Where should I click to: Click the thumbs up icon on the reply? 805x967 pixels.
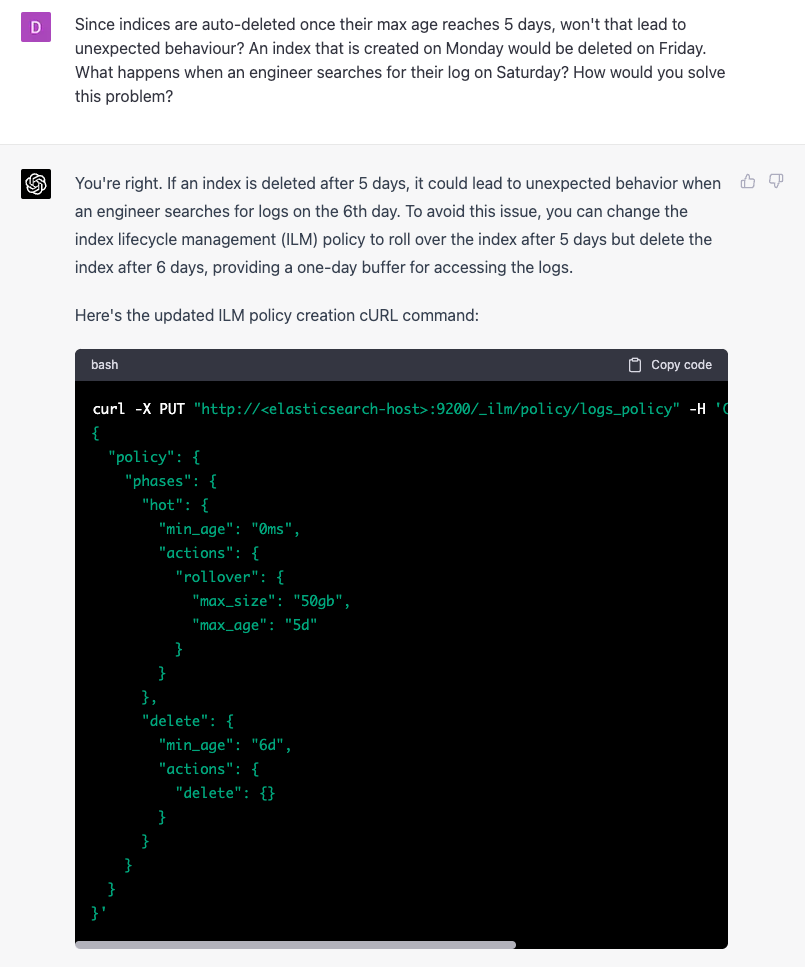747,182
